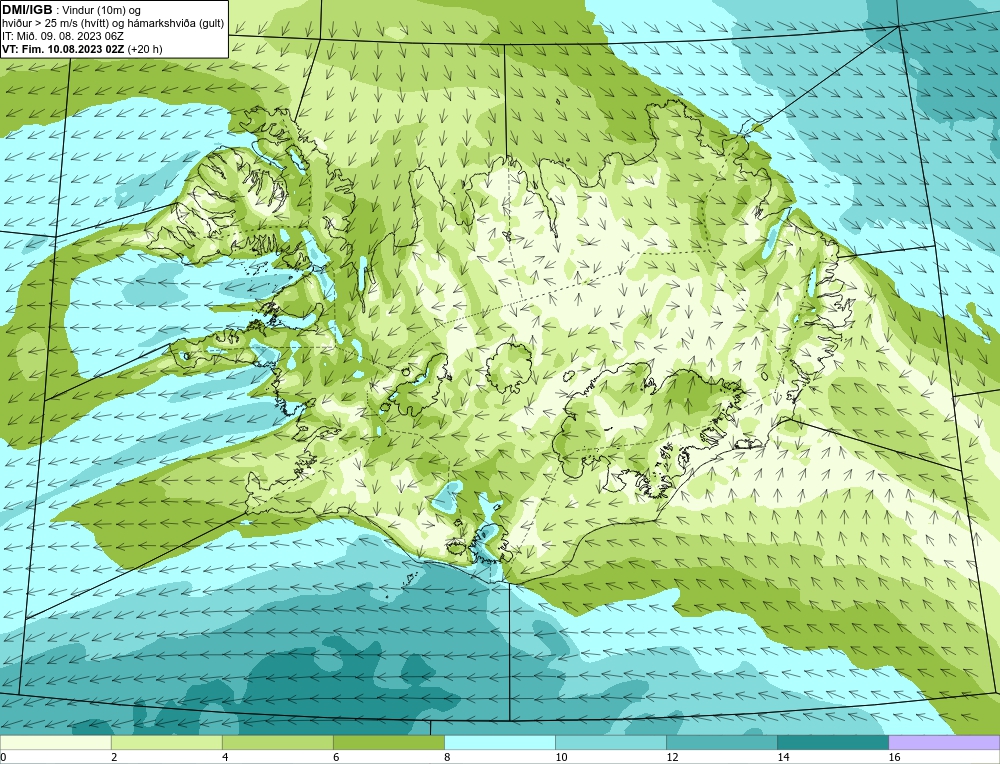Choose the dark teal 14–16 m/s legend swatch

pyautogui.click(x=832, y=743)
